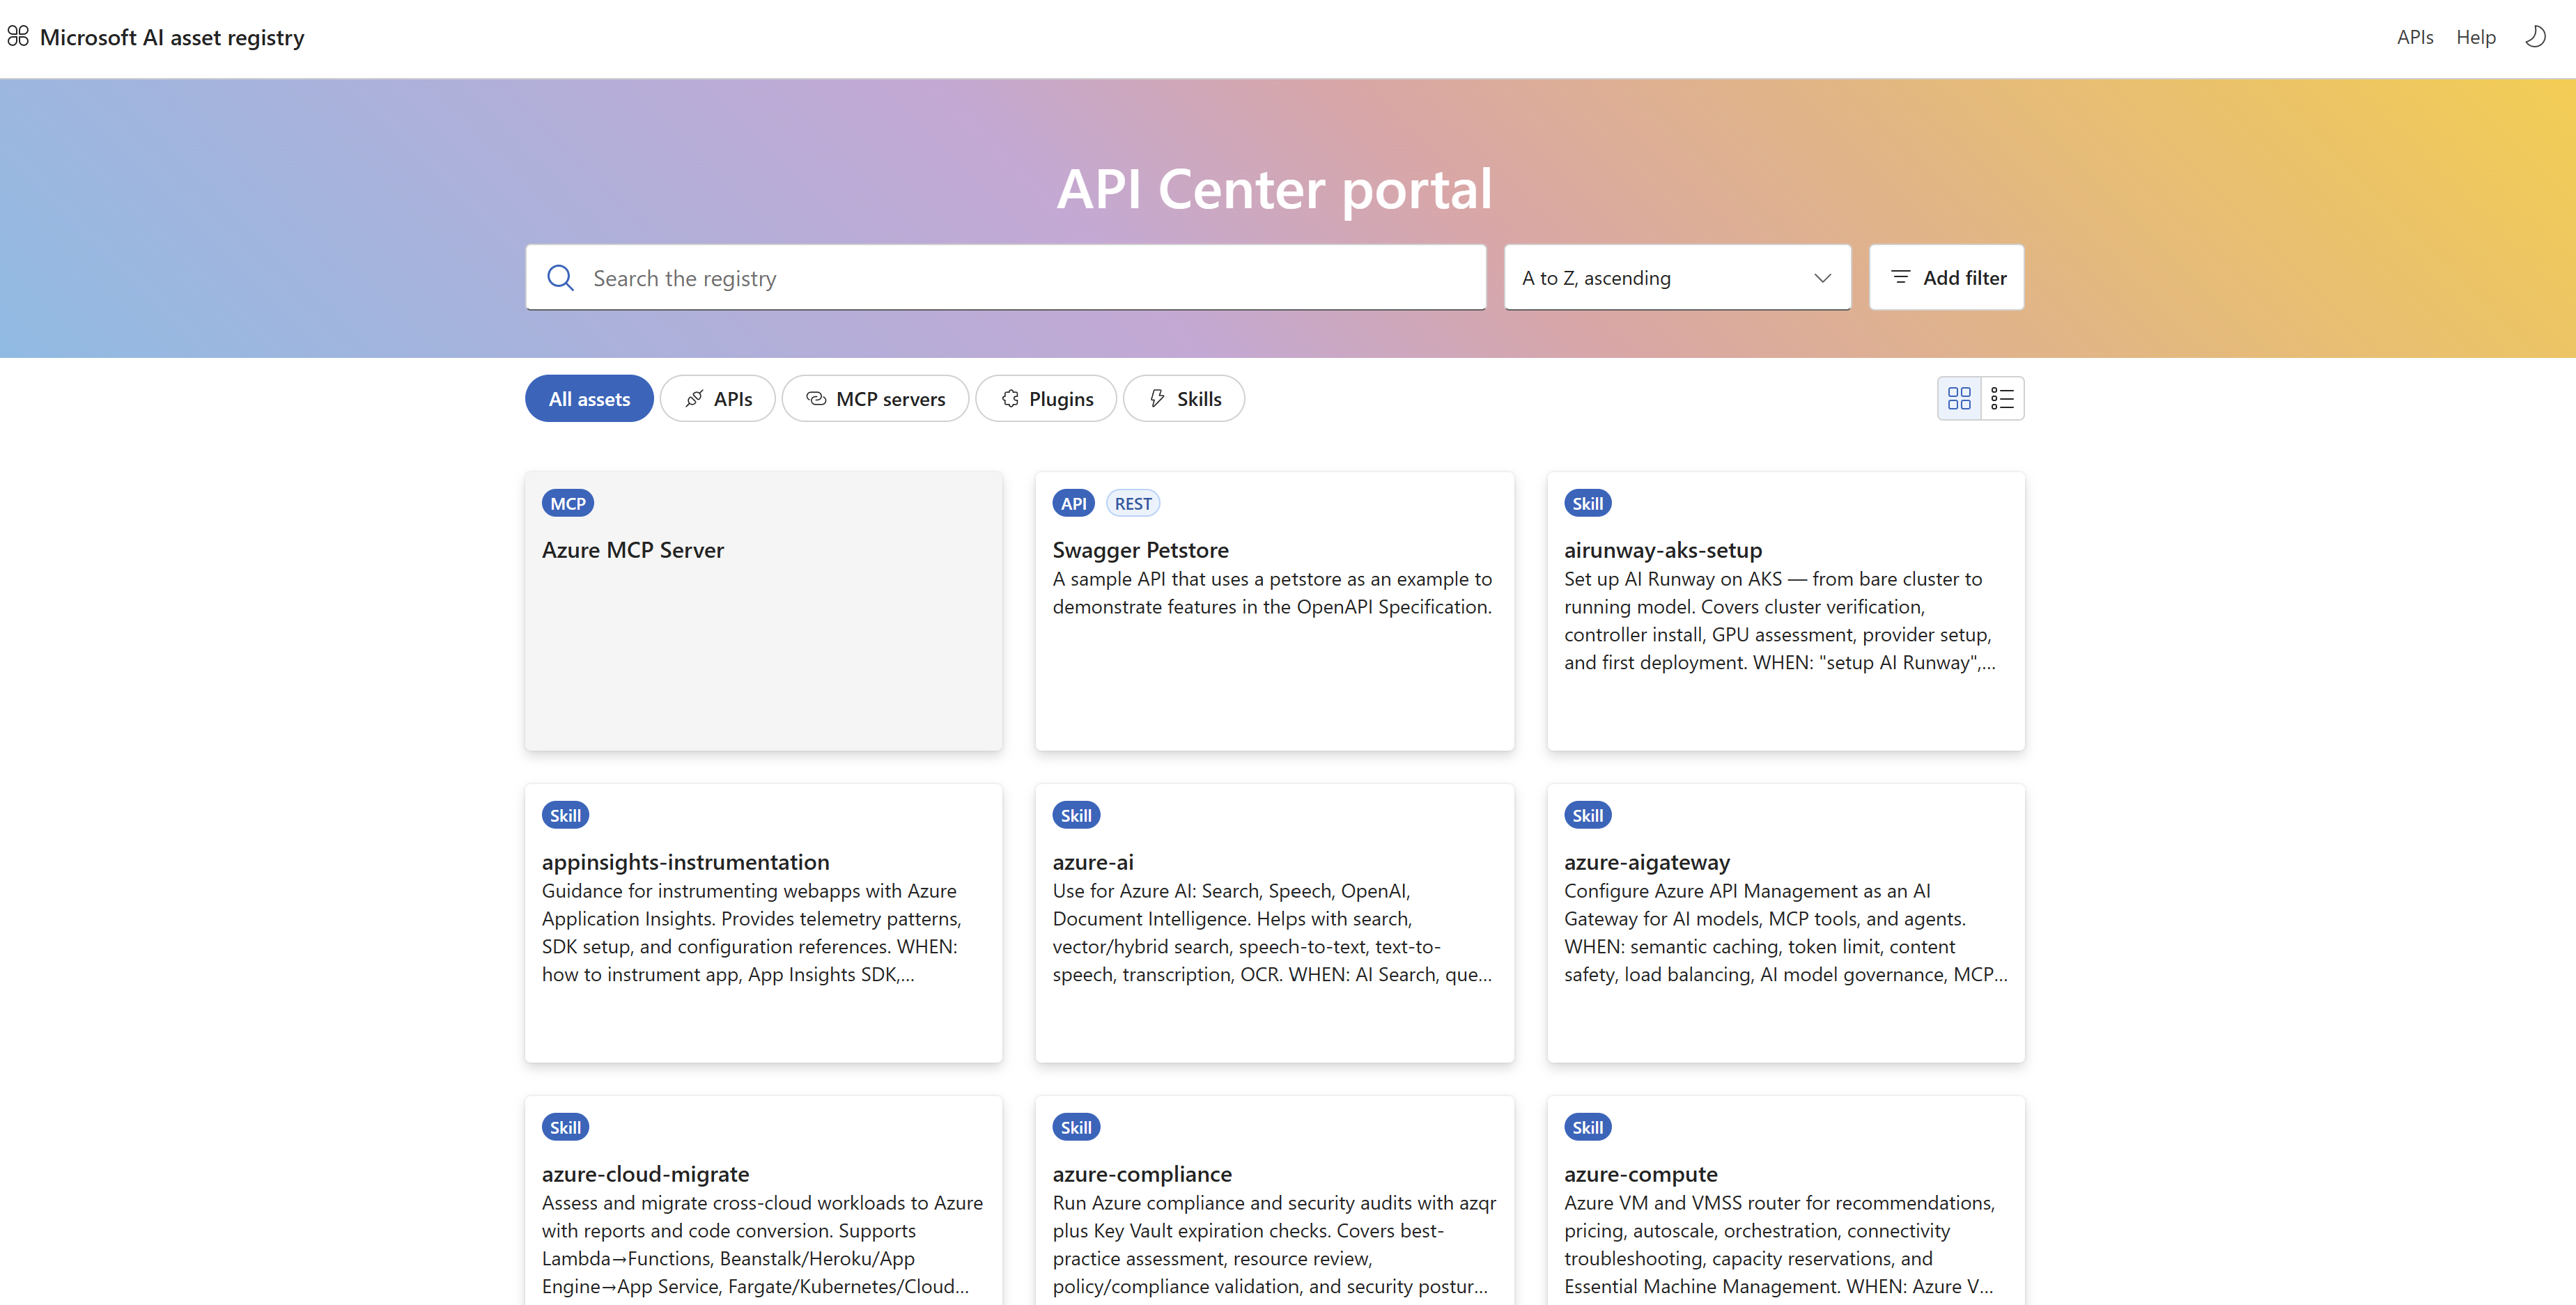Screen dimensions: 2576x1305
Task: Click the Add filter button
Action: [x=1946, y=278]
